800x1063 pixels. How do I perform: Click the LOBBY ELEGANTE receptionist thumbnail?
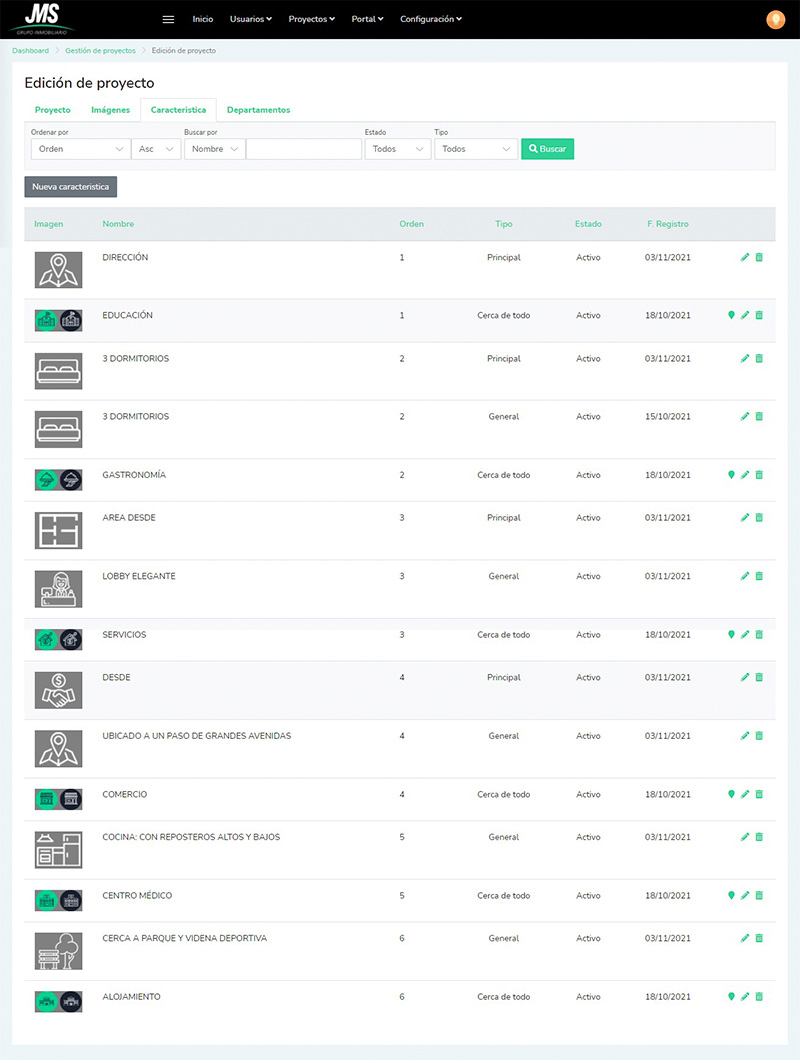58,589
